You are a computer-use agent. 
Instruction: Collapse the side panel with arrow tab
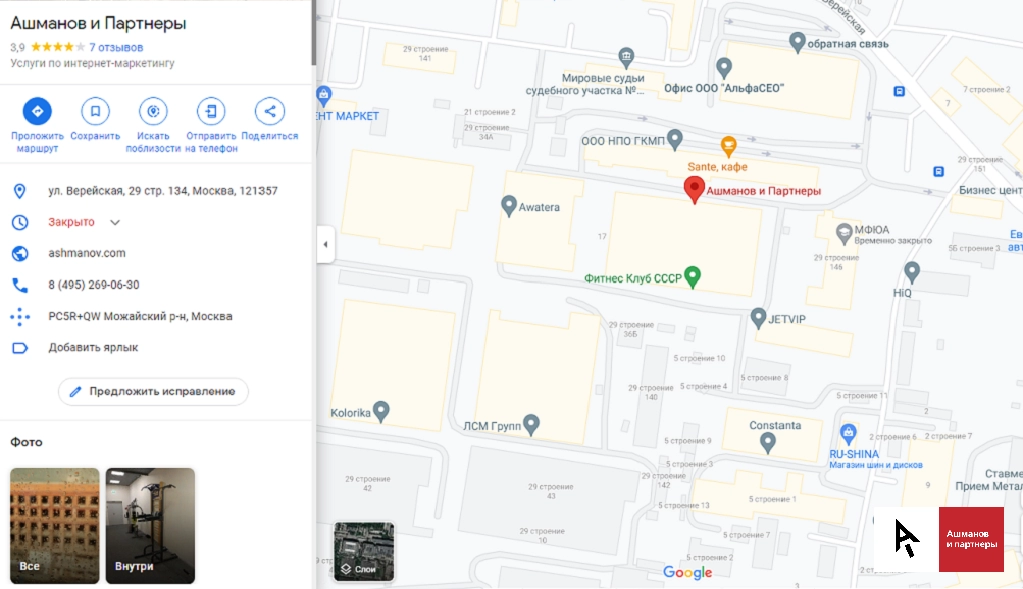click(326, 245)
